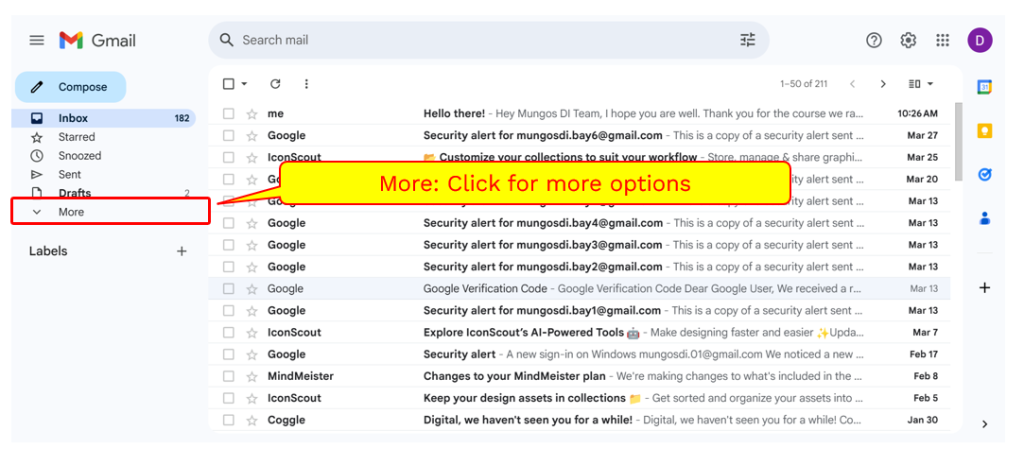This screenshot has width=1024, height=466.
Task: Click the search options filter icon
Action: [x=748, y=40]
